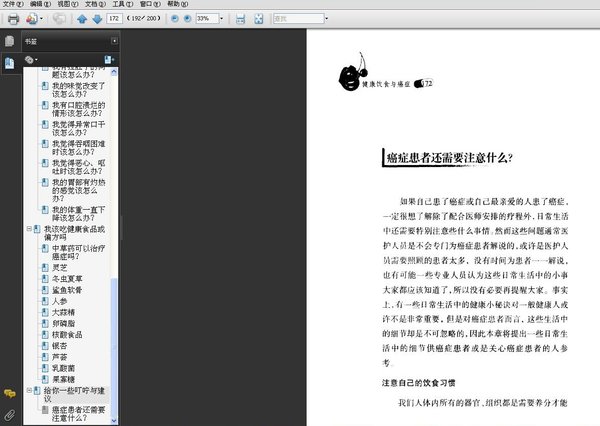Select bookmark 我的胃部有灼热的感觉该怎么办?
Screen dimensions: 600x426
coord(78,190)
